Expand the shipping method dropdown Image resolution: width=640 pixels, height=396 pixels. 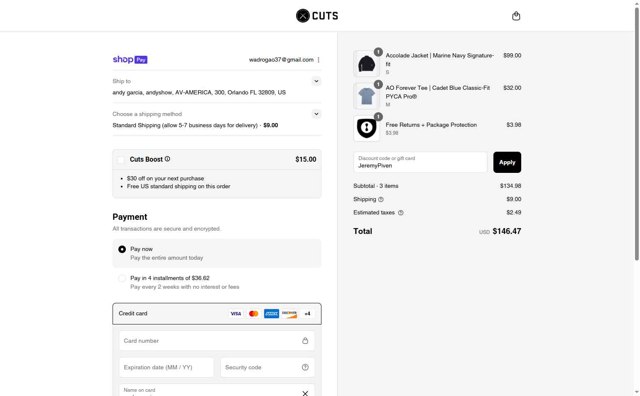click(316, 114)
